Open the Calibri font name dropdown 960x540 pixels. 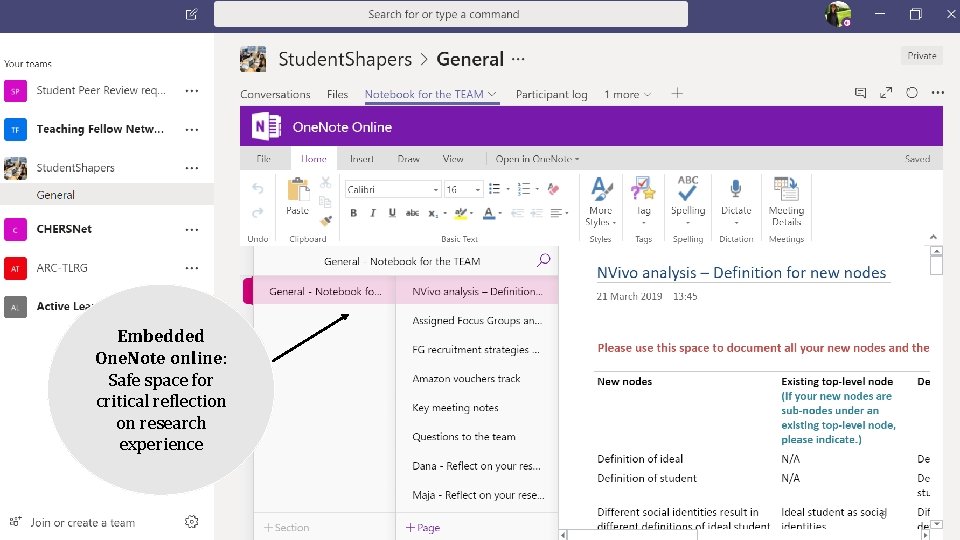pos(435,190)
